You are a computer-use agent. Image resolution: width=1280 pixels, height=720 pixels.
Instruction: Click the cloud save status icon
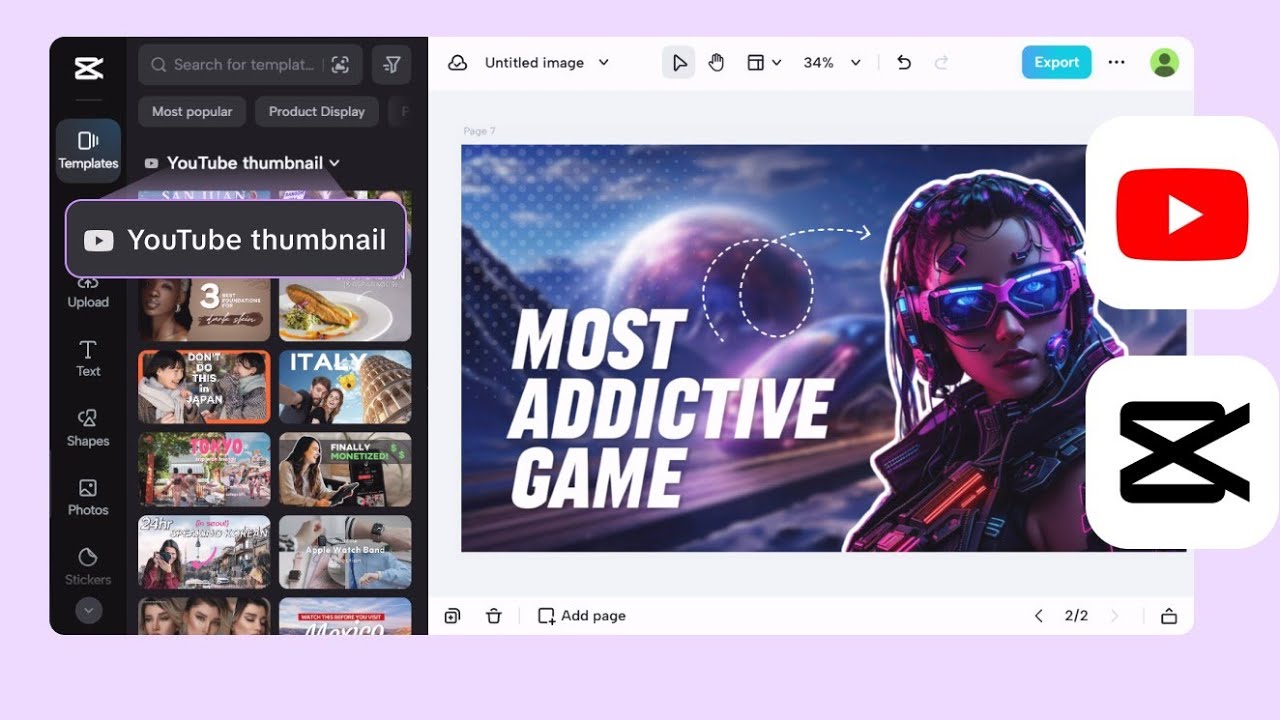(x=458, y=62)
